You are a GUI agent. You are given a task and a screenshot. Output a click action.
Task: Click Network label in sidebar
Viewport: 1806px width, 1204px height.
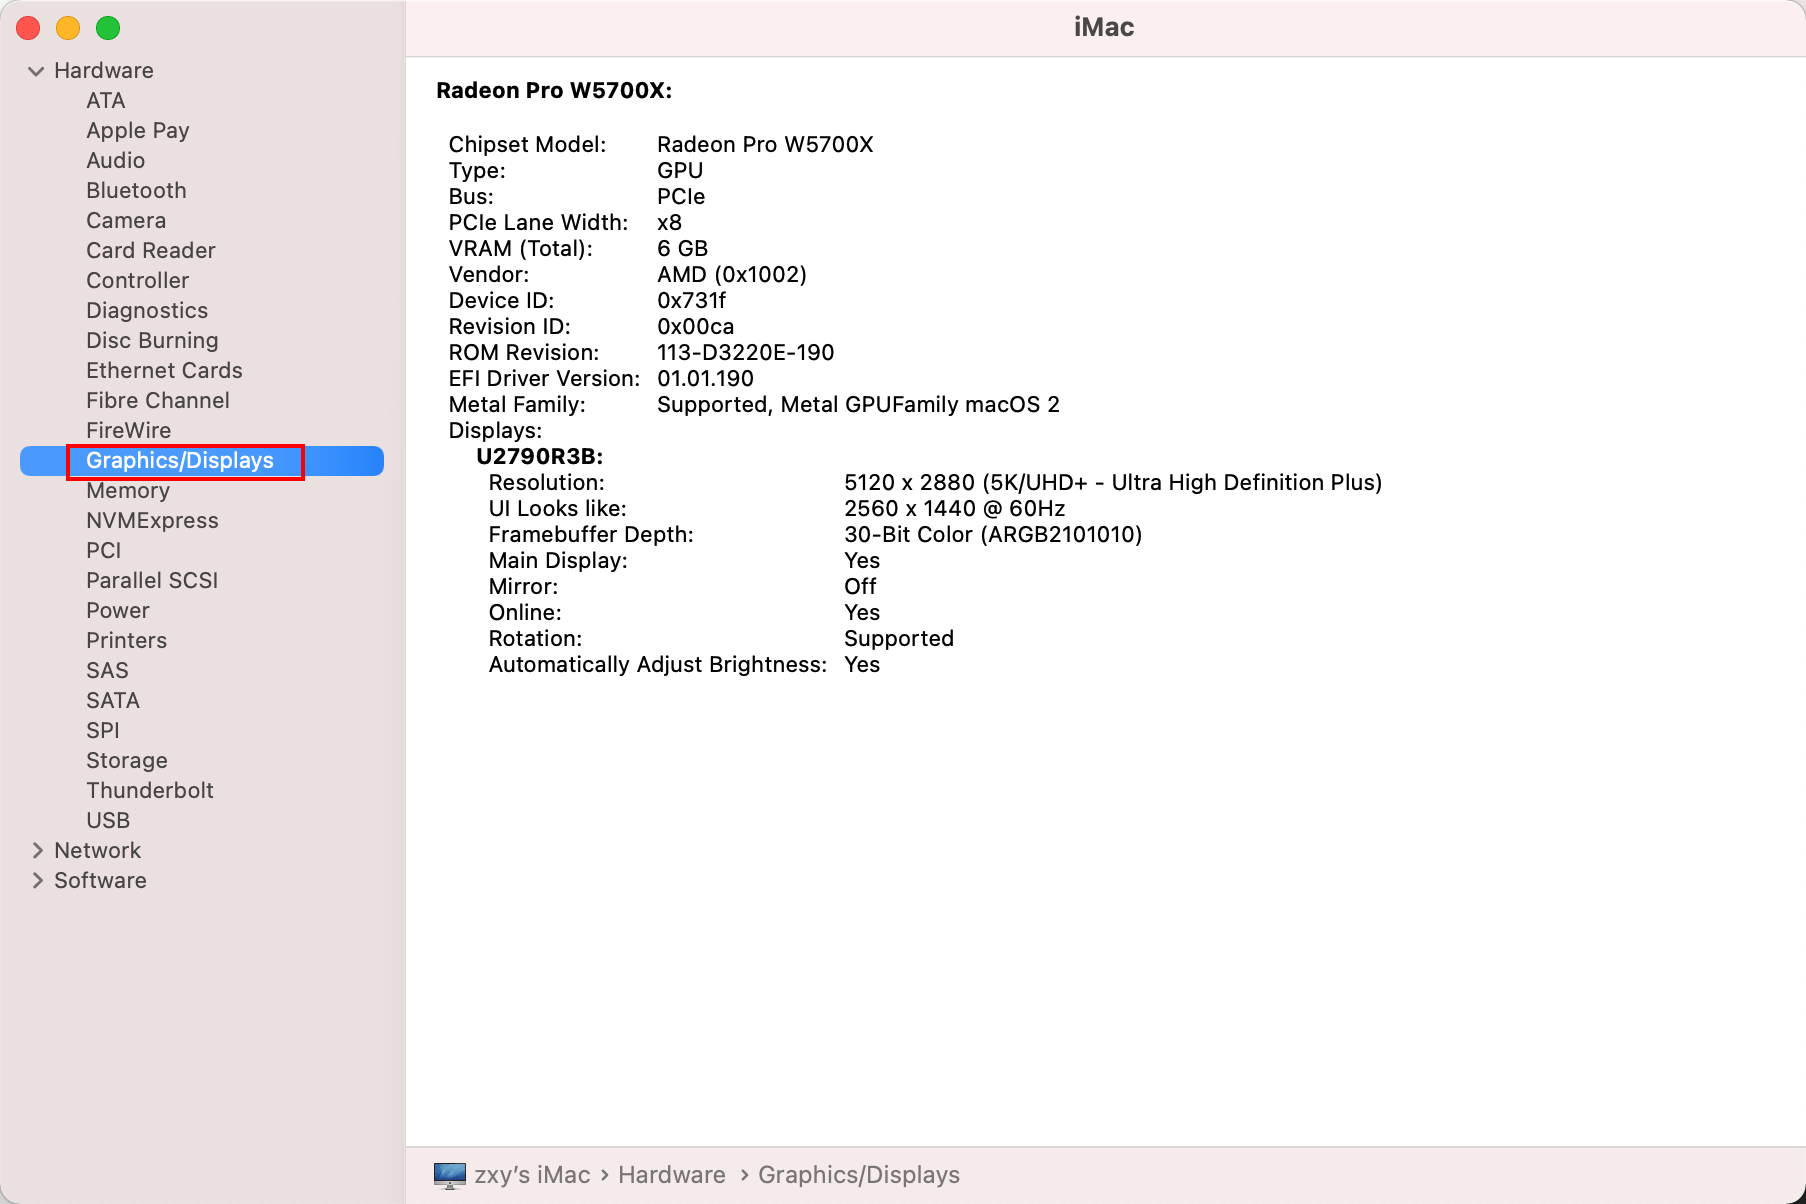pos(97,851)
